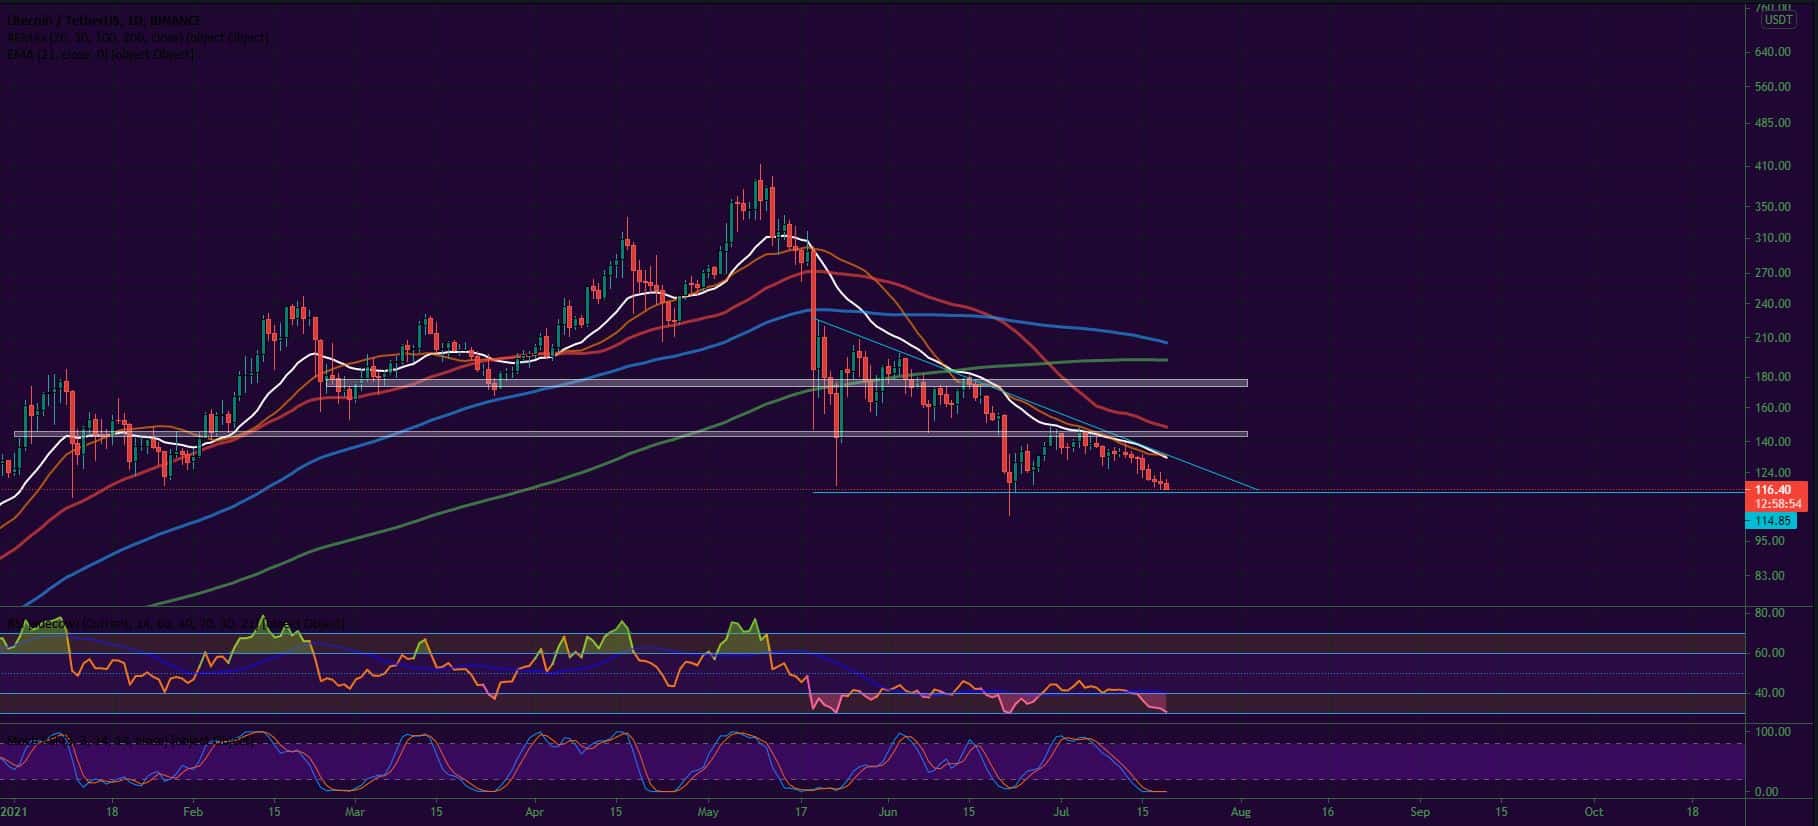Click the Stochastic RSI legend label
The width and height of the screenshot is (1818, 826).
coord(130,741)
